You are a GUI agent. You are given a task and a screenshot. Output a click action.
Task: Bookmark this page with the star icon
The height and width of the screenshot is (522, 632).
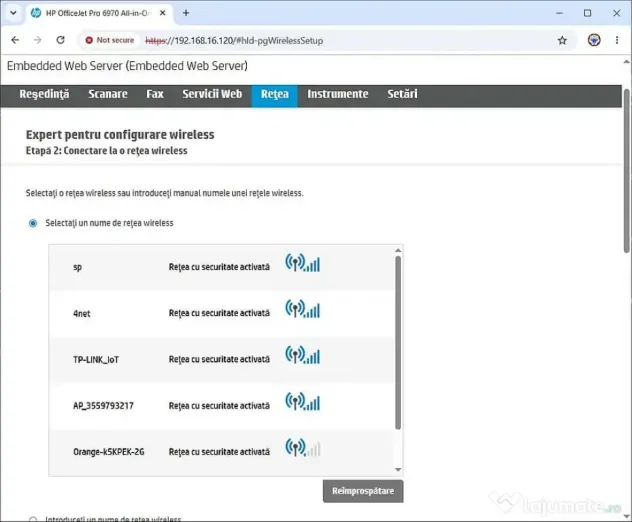tap(562, 40)
